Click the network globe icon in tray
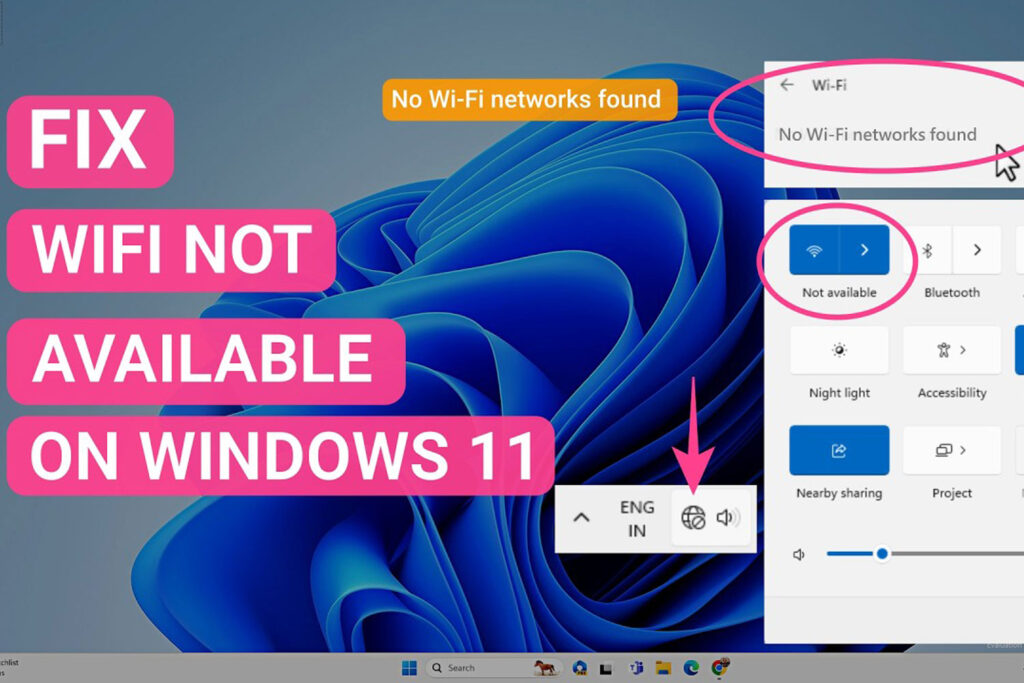1024x683 pixels. click(693, 518)
